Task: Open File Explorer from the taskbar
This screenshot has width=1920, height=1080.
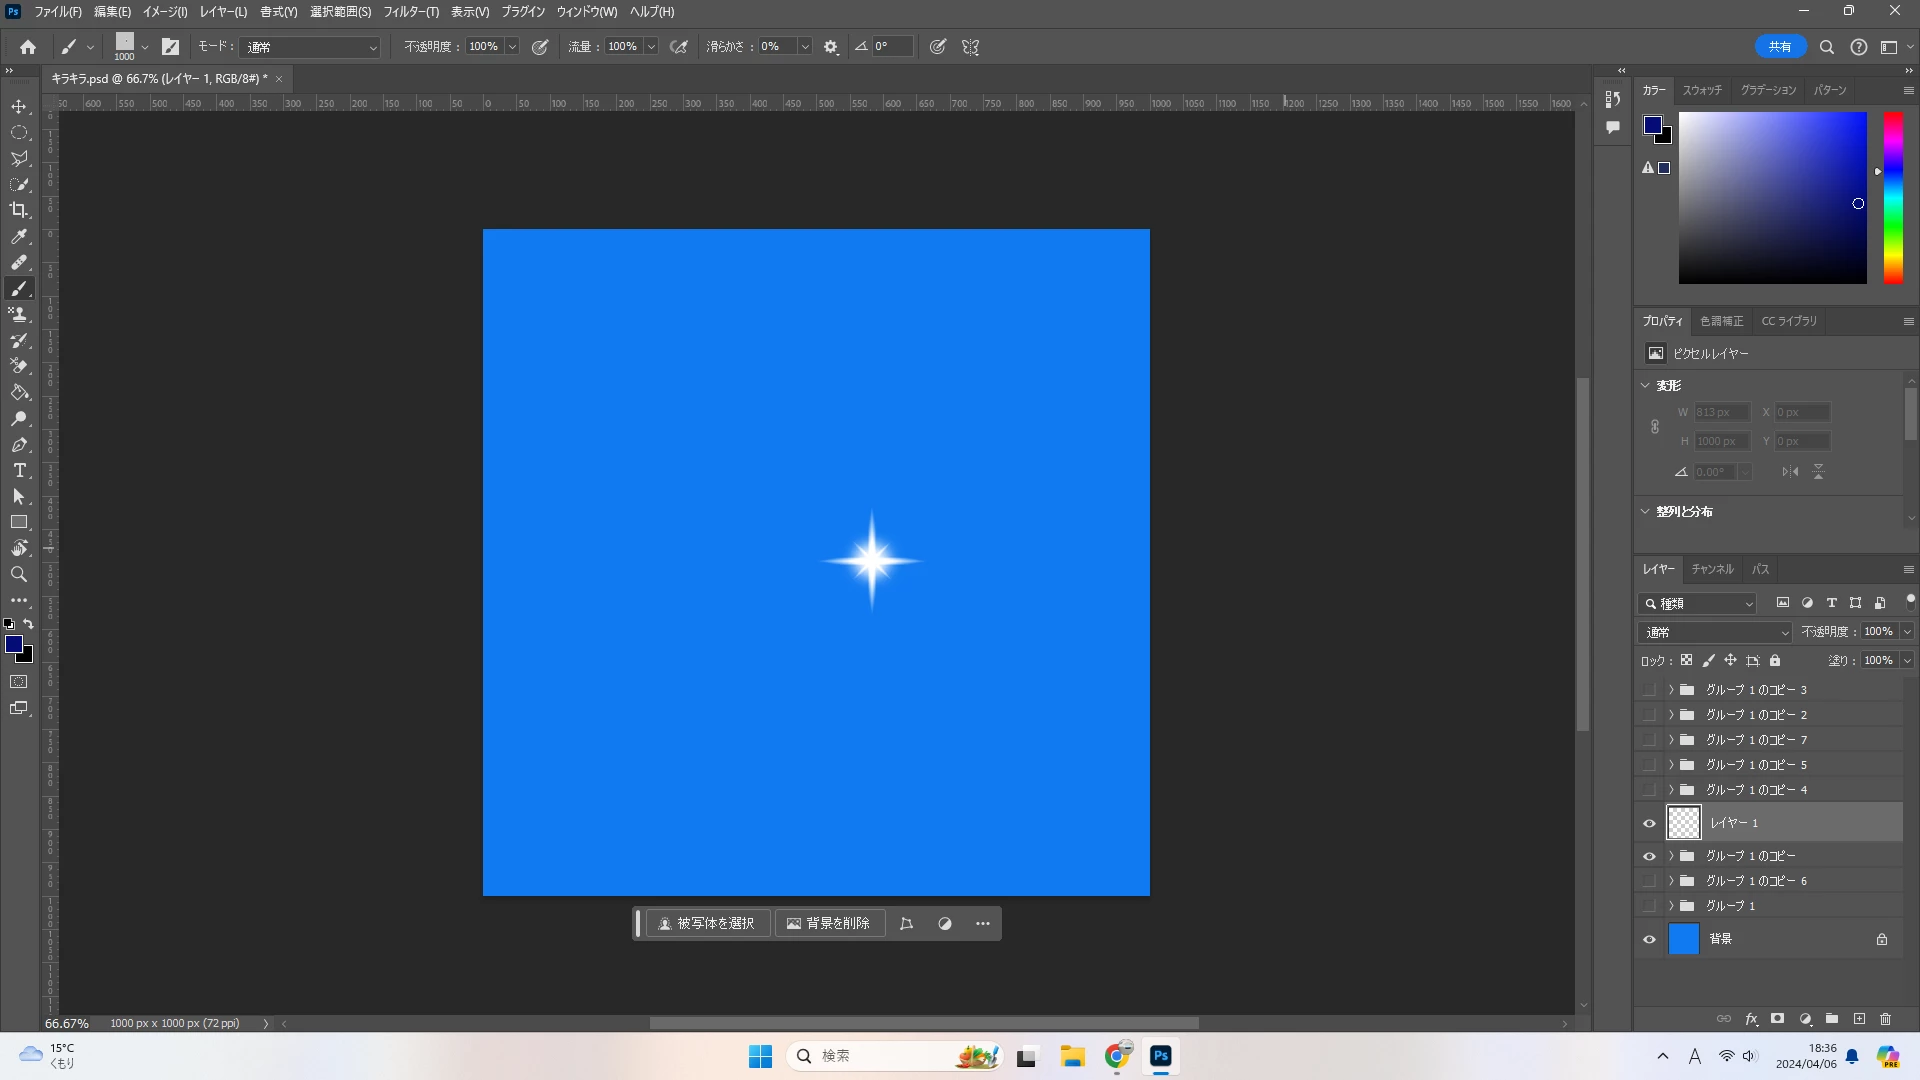Action: pyautogui.click(x=1072, y=1056)
